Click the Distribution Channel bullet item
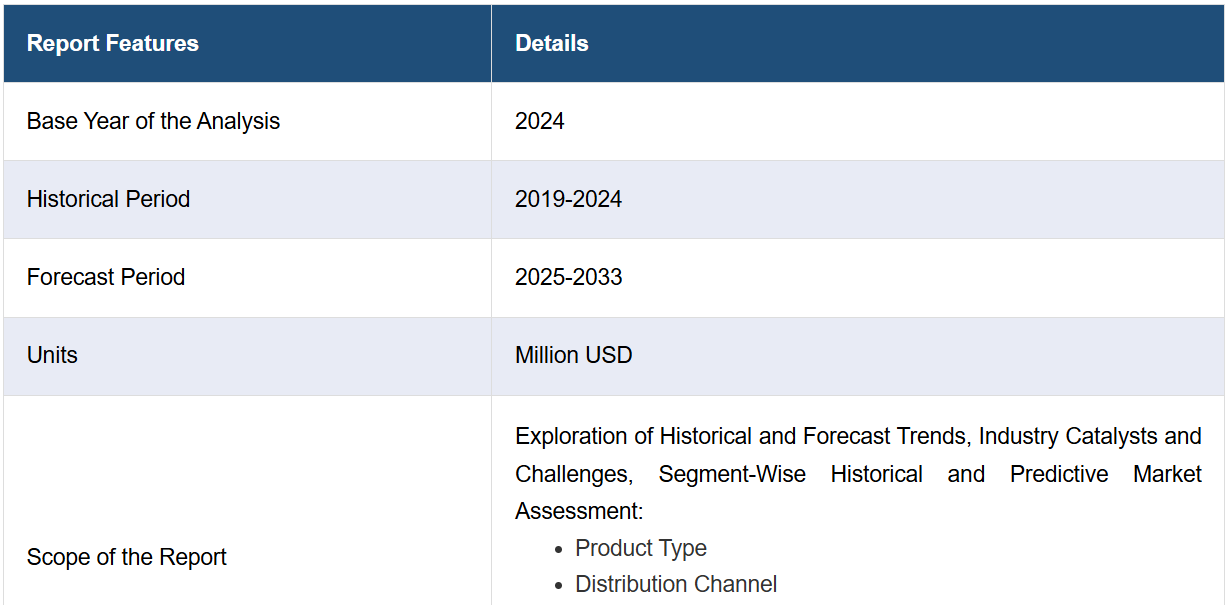The image size is (1232, 605). point(676,584)
